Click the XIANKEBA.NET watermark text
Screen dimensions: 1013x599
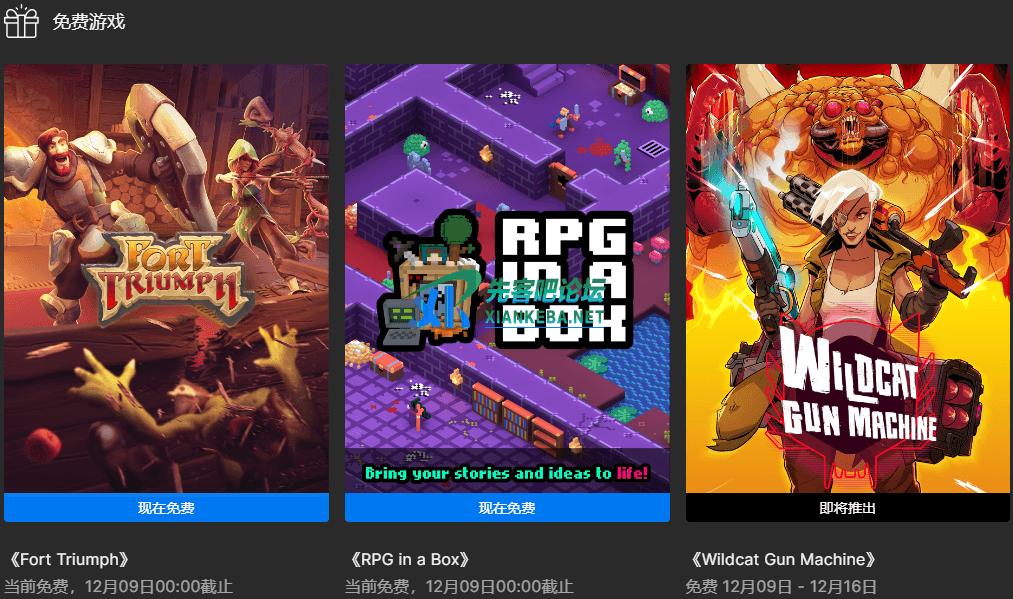click(545, 316)
